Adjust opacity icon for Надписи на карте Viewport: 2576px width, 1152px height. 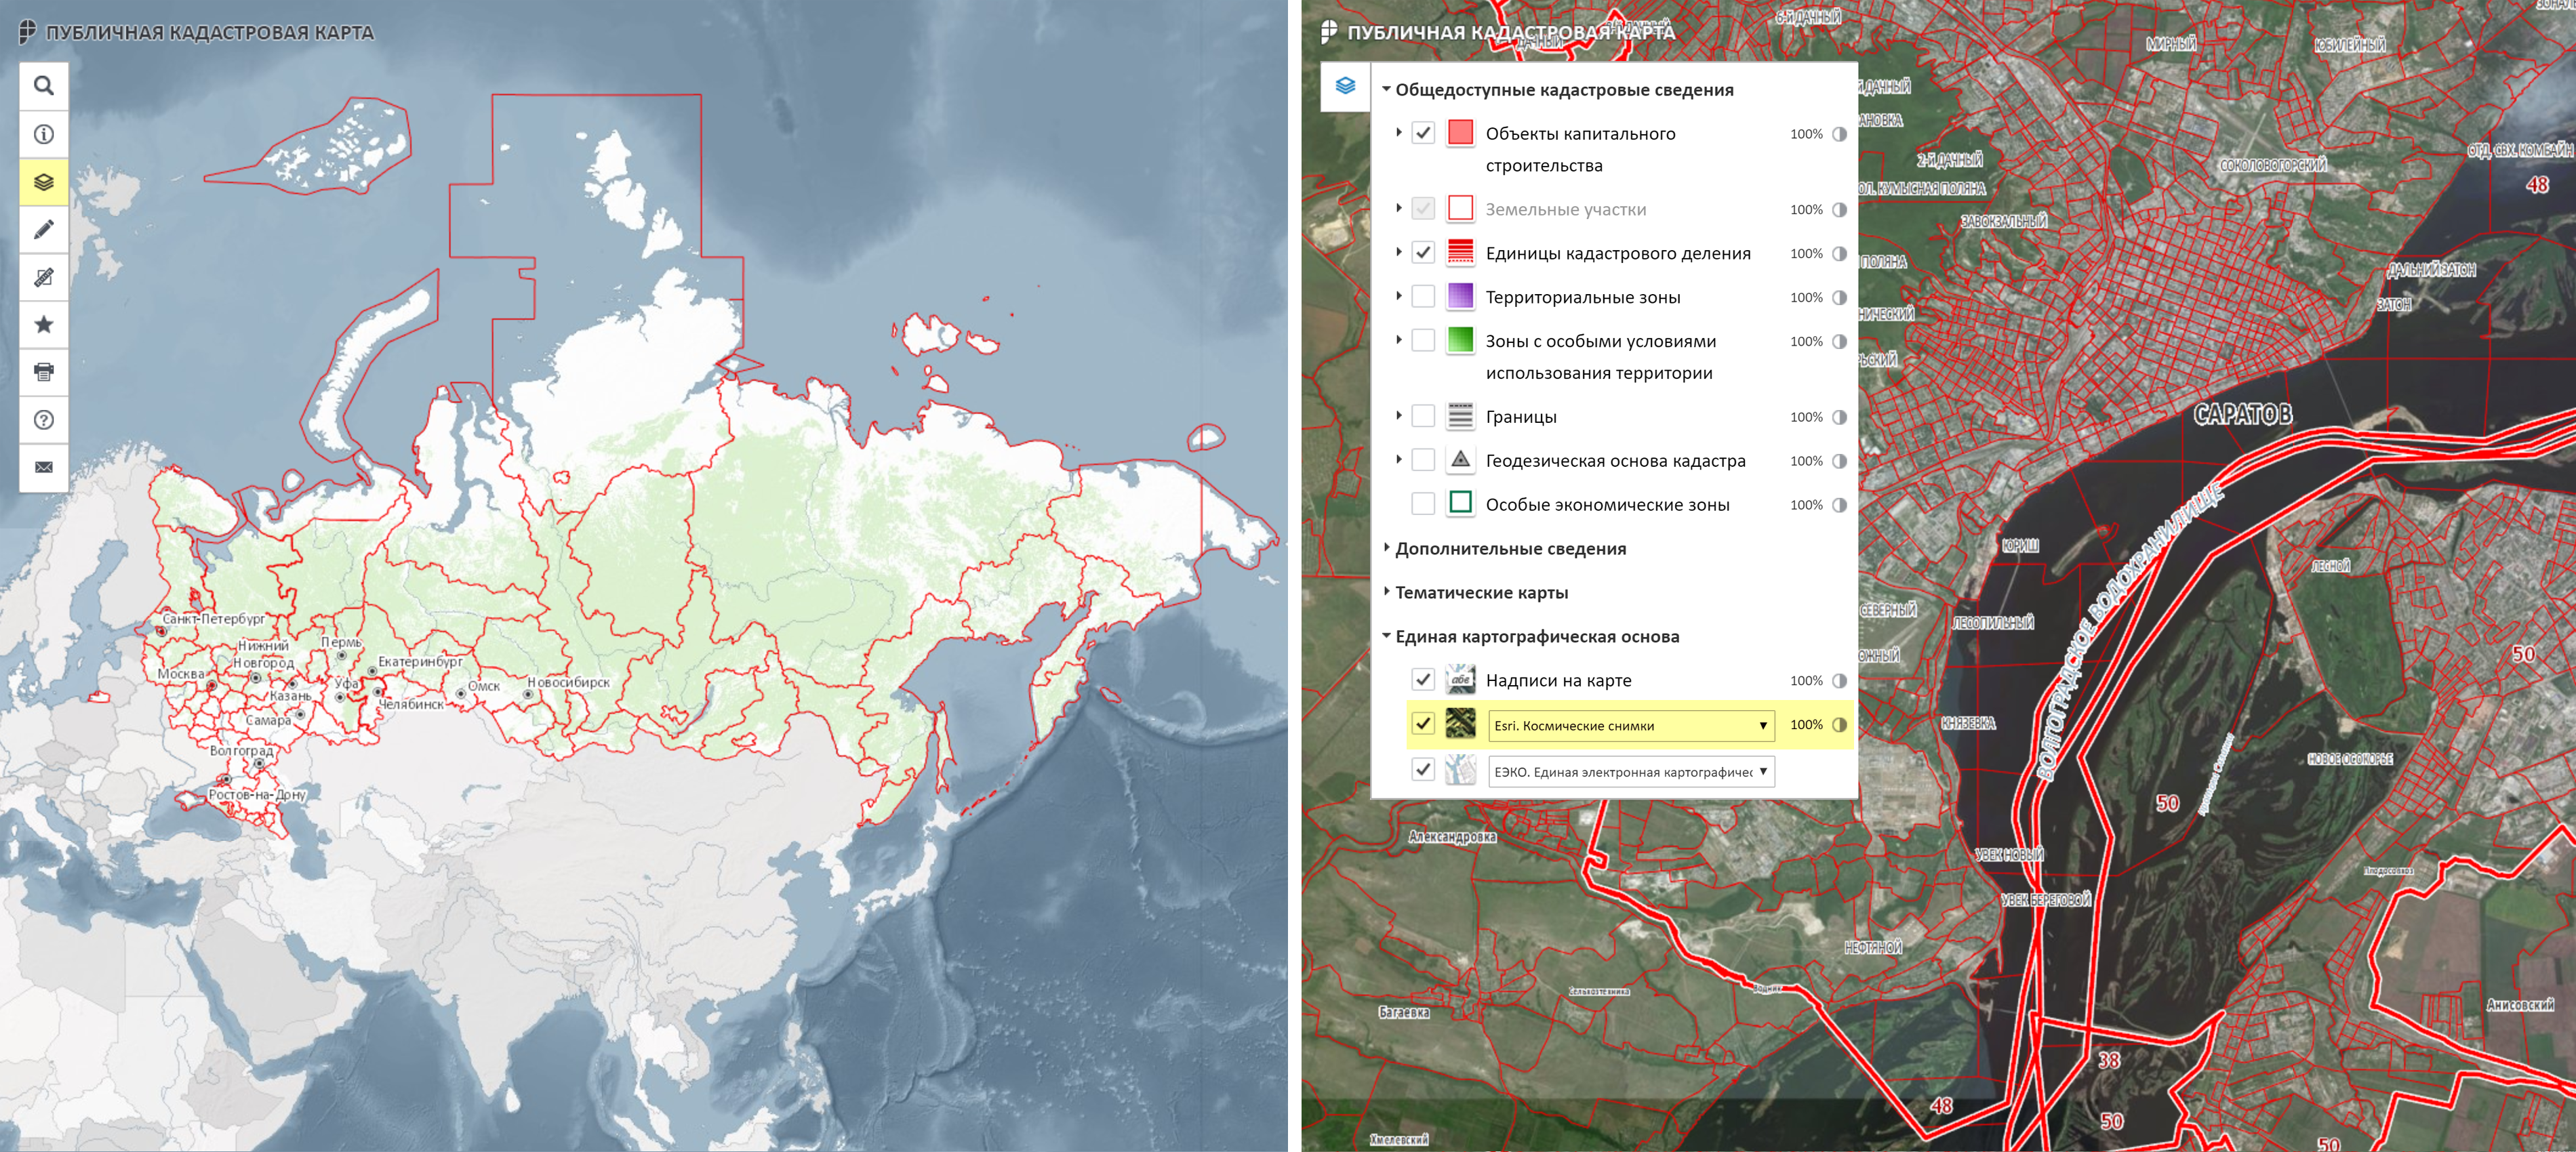(1839, 681)
